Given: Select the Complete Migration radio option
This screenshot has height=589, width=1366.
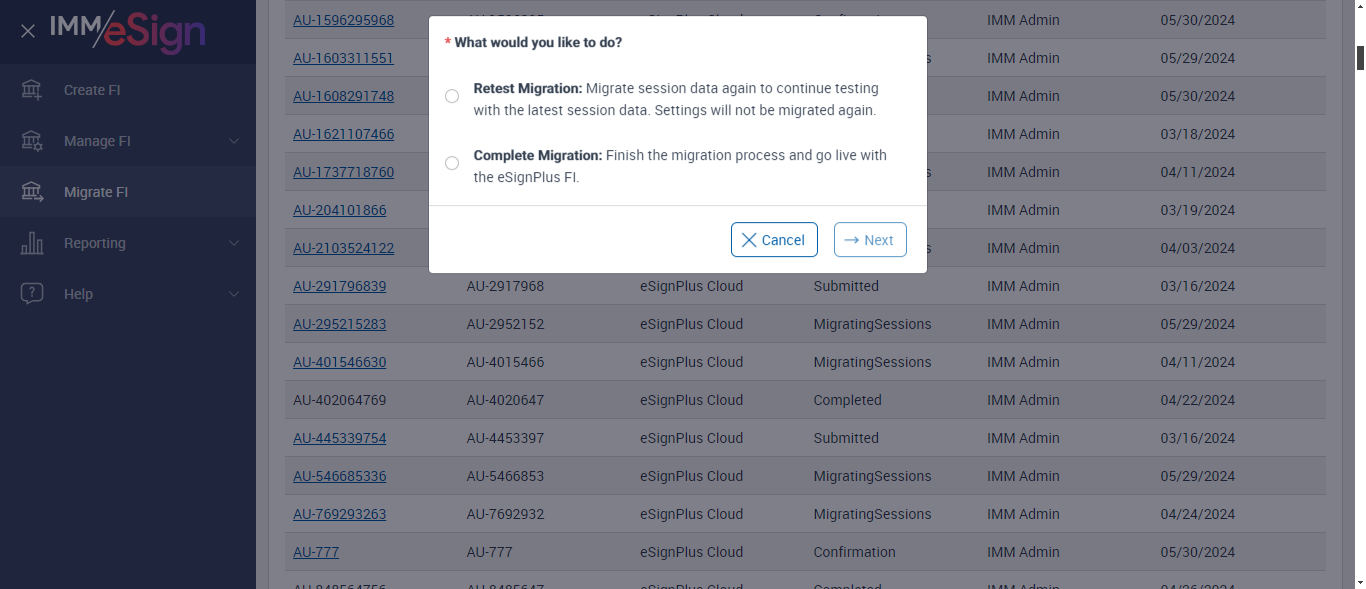Looking at the screenshot, I should click(452, 163).
